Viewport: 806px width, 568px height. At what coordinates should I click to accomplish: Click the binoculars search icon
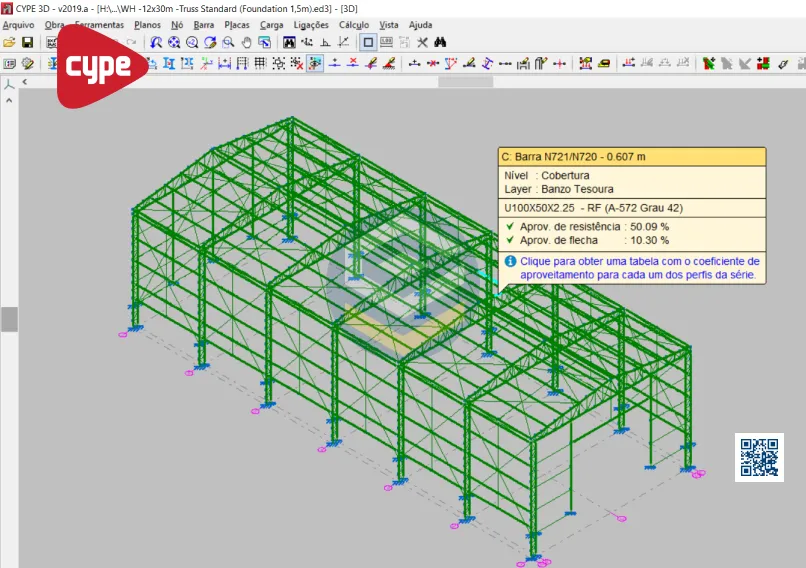tap(440, 43)
